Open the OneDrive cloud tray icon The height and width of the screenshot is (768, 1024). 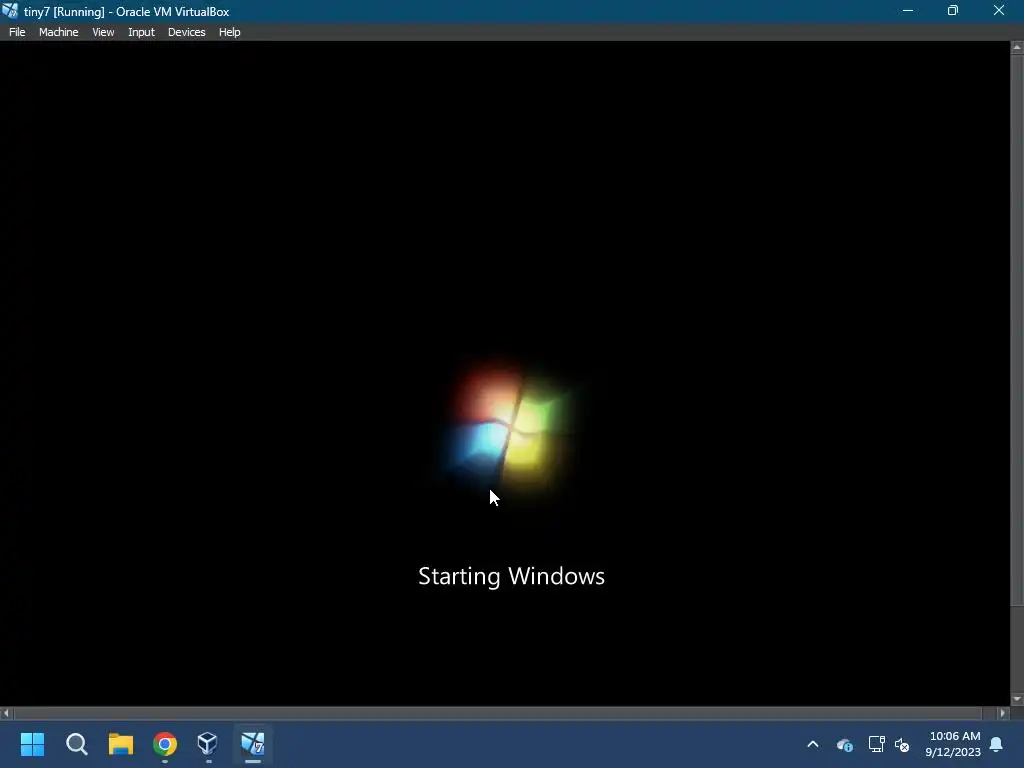(844, 744)
